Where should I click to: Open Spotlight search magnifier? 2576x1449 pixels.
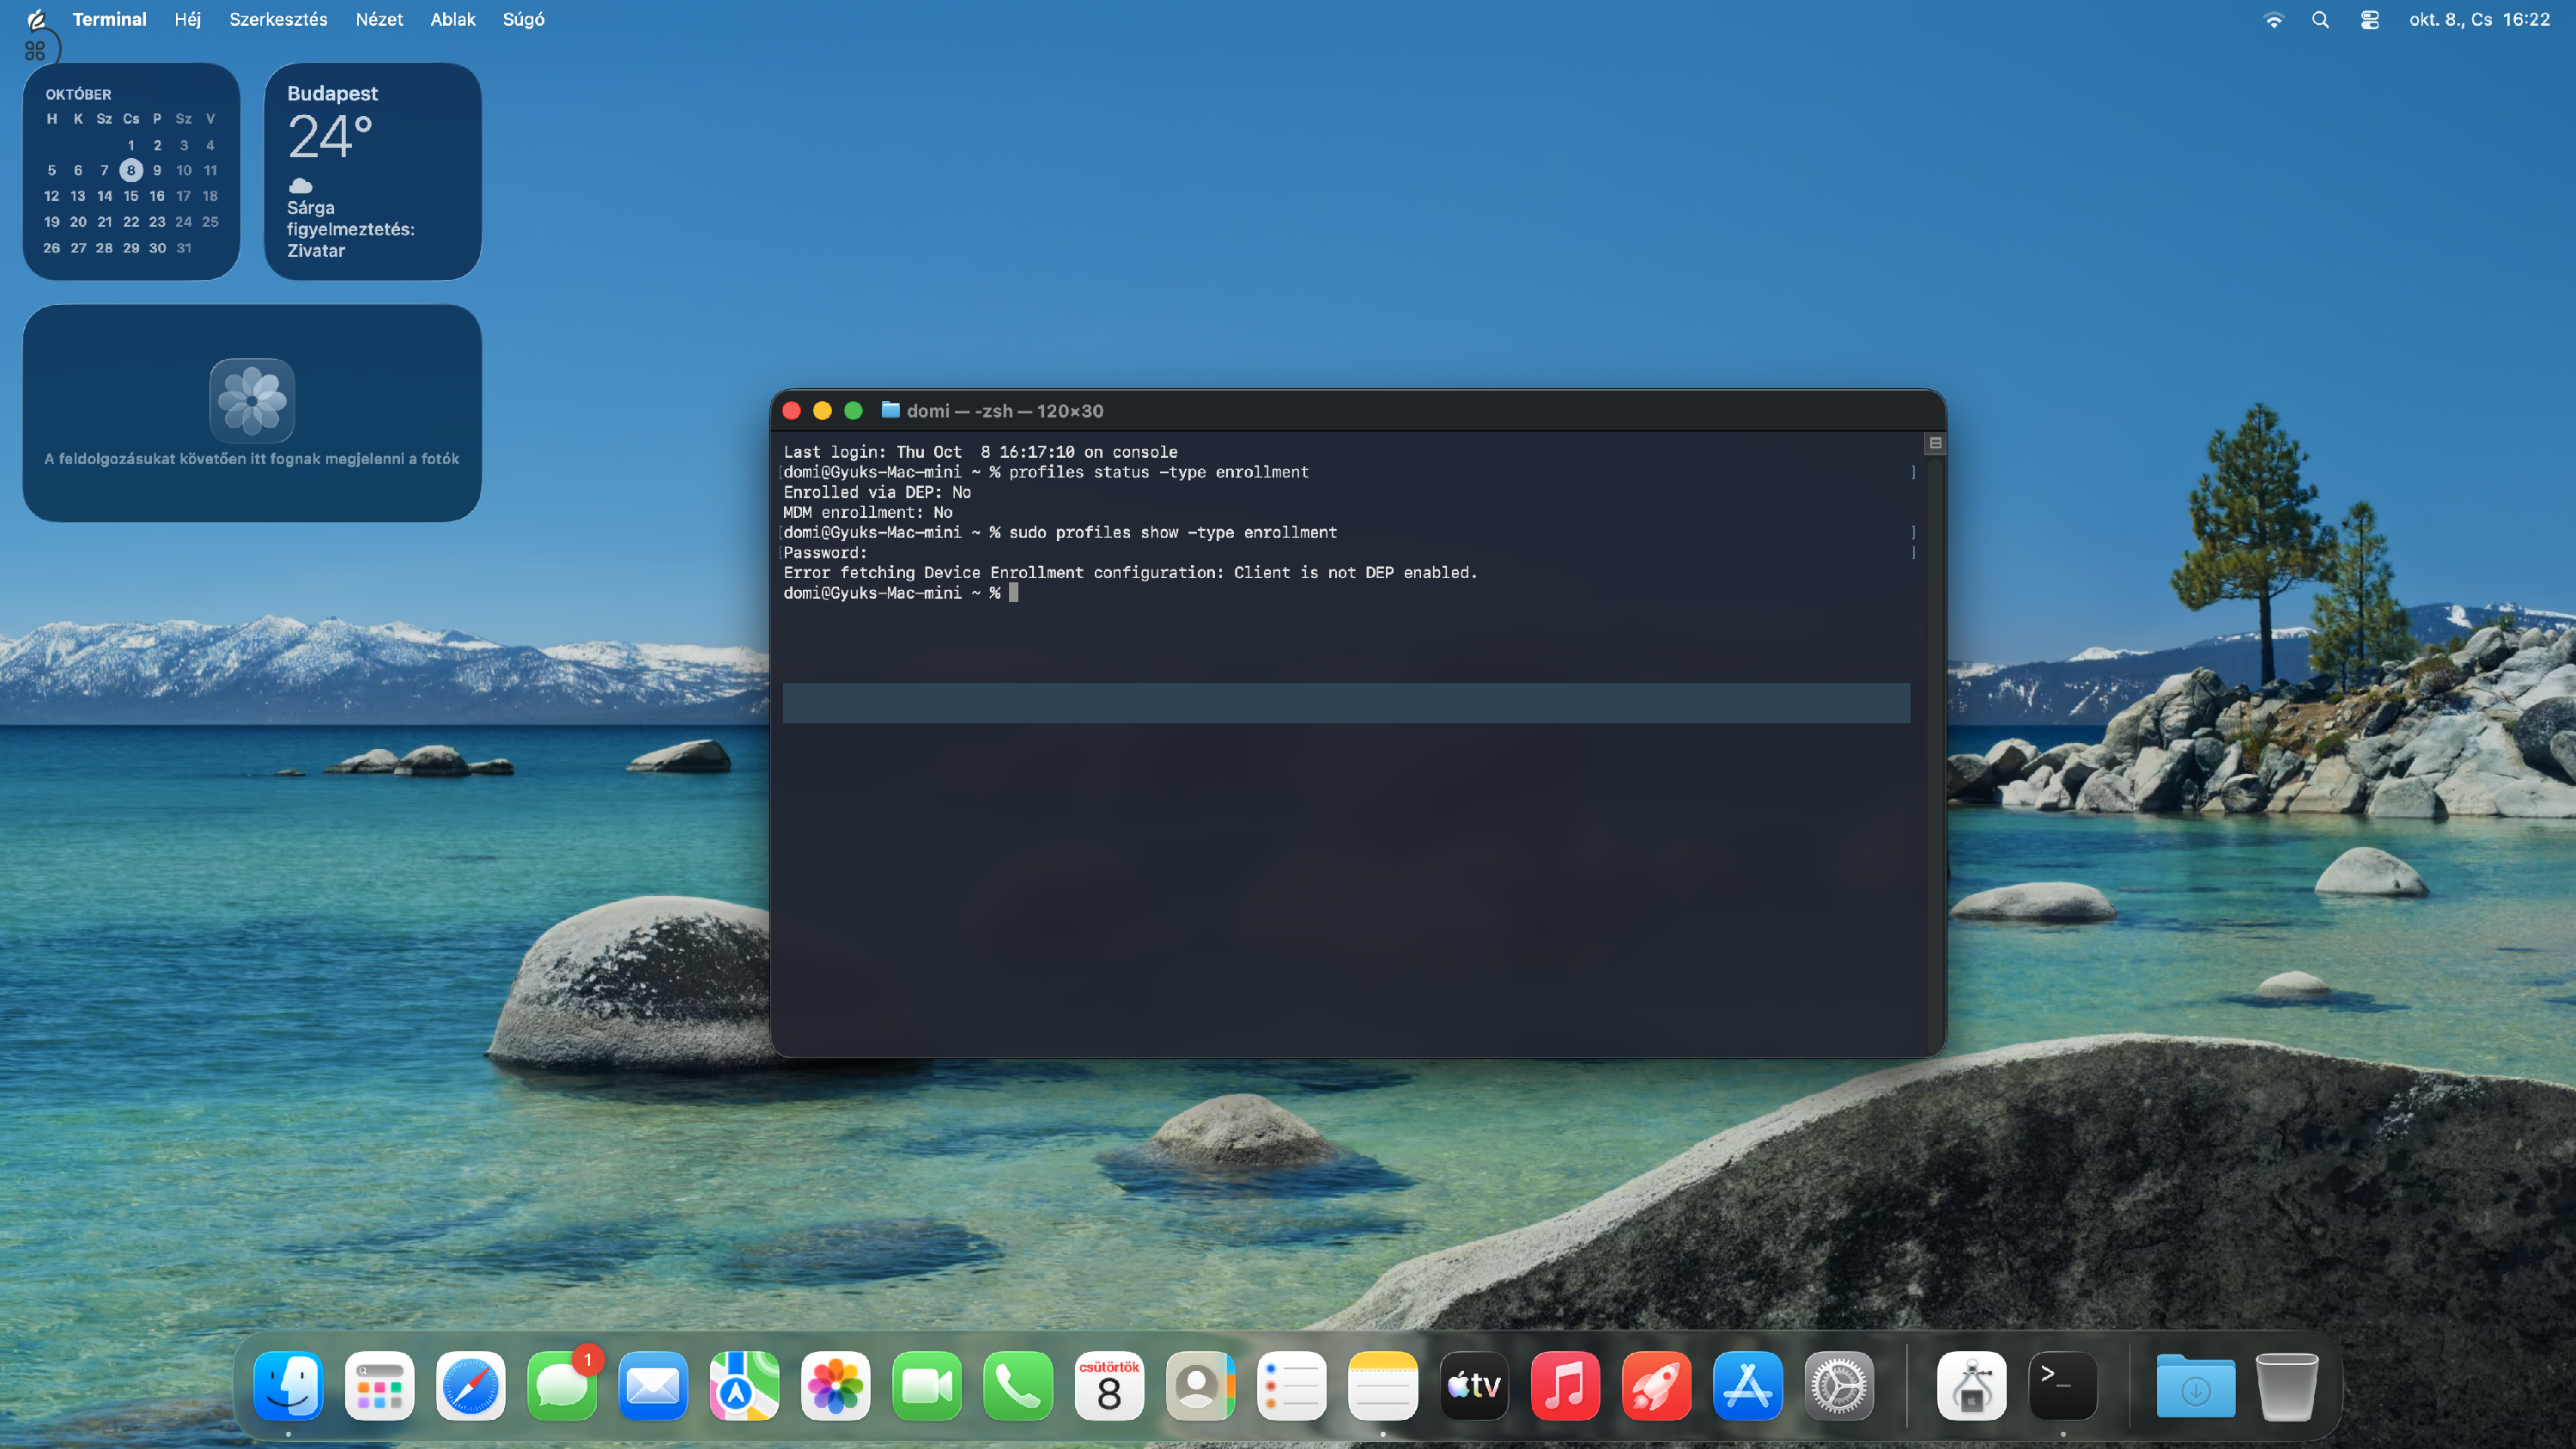(2321, 20)
